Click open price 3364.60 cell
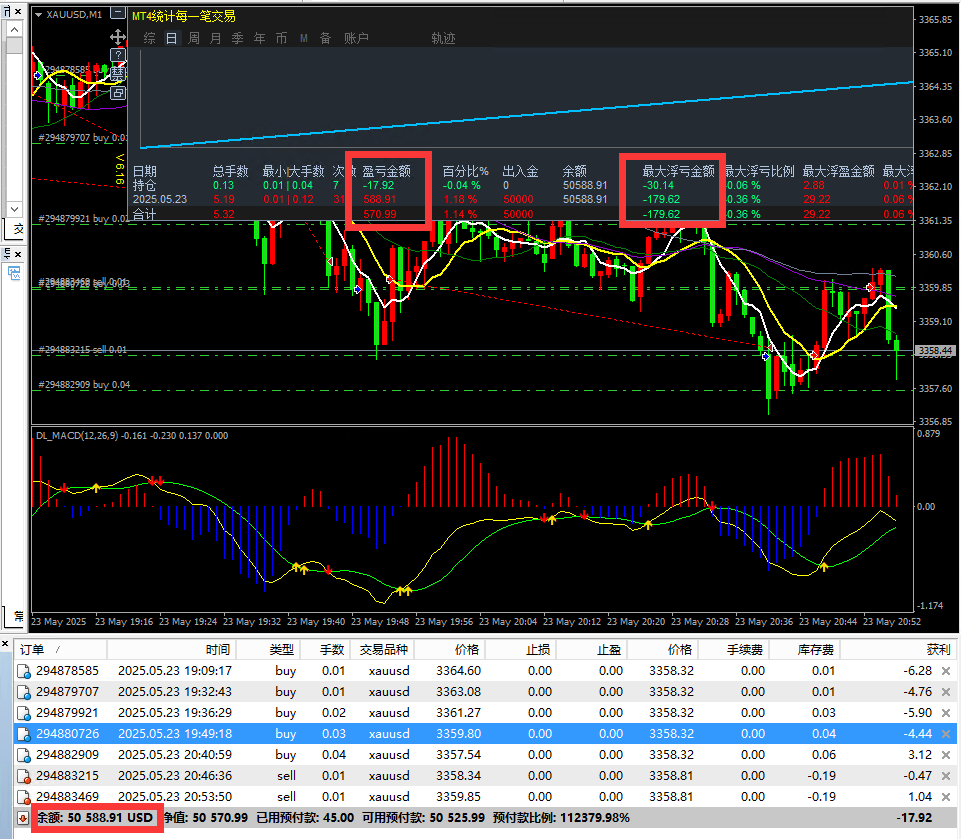Image resolution: width=961 pixels, height=839 pixels. tap(458, 671)
